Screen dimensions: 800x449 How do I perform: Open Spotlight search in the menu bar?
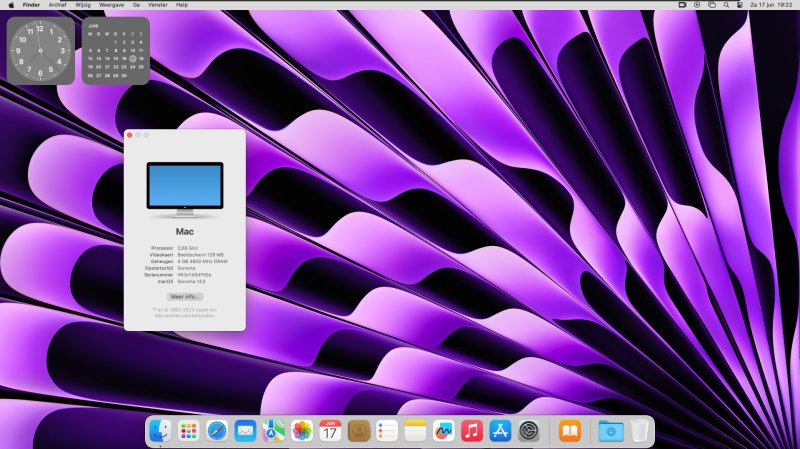click(x=726, y=5)
